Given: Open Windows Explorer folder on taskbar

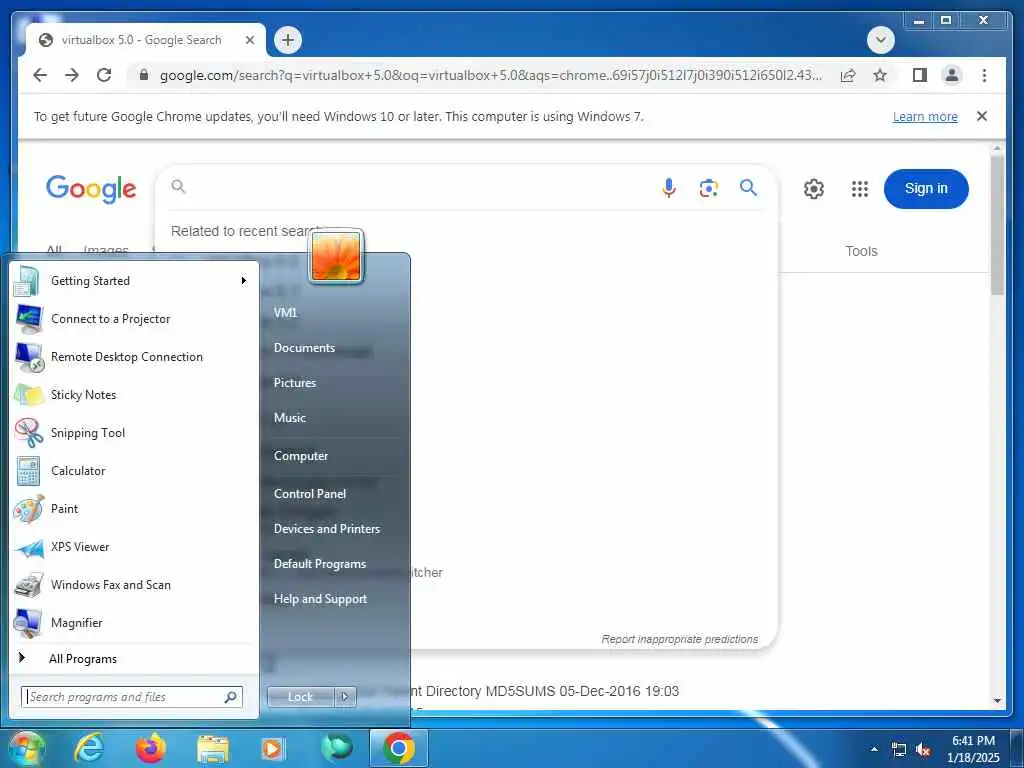Looking at the screenshot, I should click(x=212, y=750).
